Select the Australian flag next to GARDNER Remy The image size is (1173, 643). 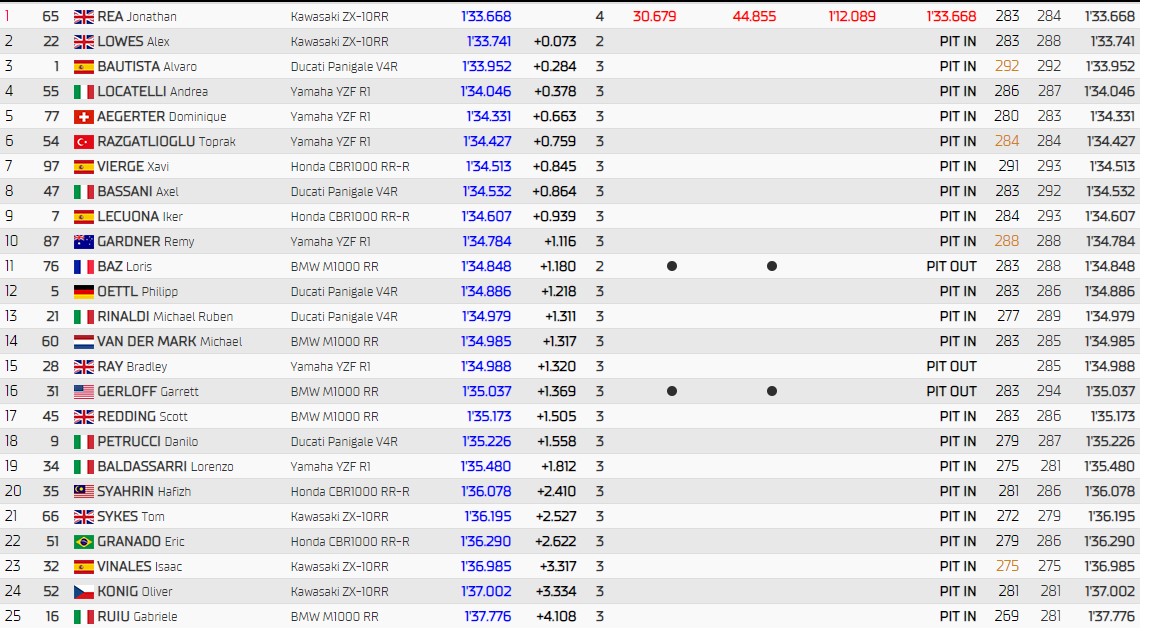click(x=84, y=241)
